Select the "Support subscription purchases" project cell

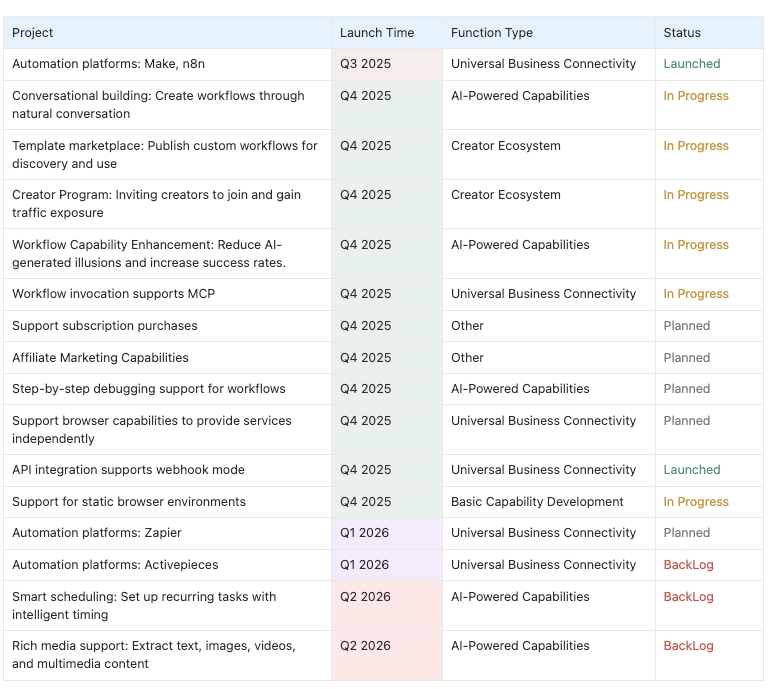point(105,326)
